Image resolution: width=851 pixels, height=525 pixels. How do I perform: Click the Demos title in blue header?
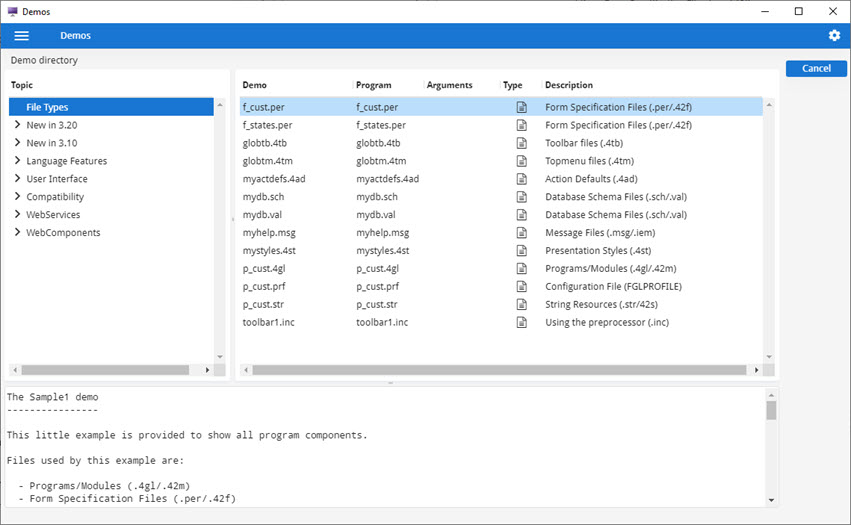pyautogui.click(x=75, y=36)
